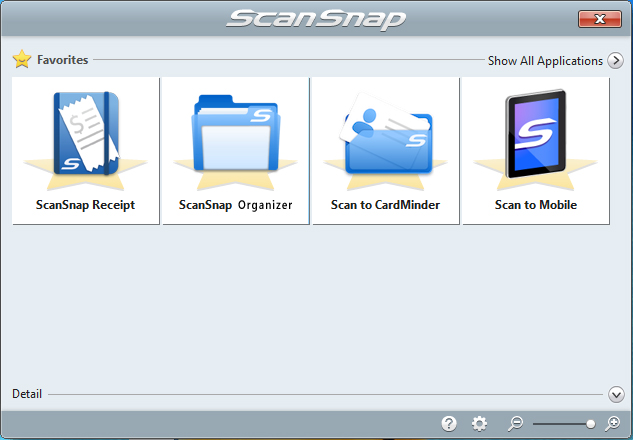Select the Scan to CardMinder icon

coord(386,133)
